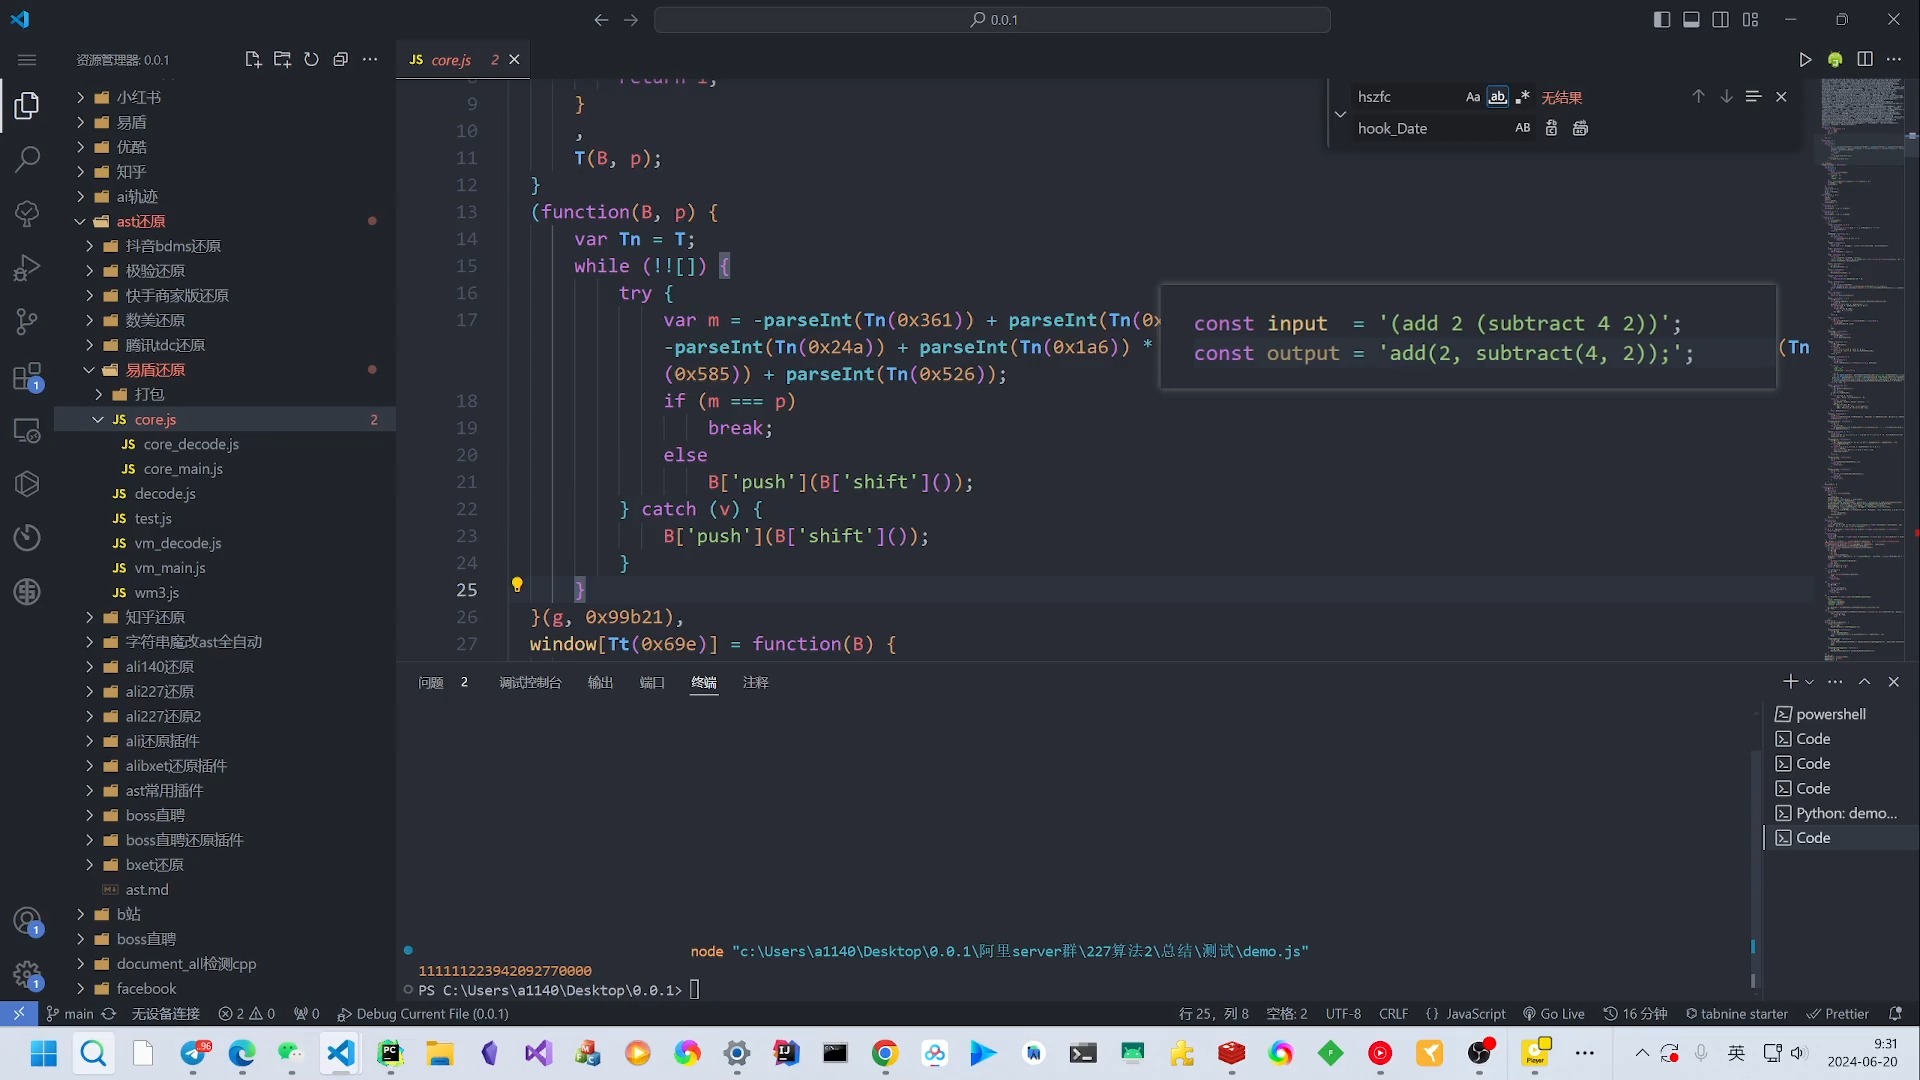Image resolution: width=1920 pixels, height=1080 pixels.
Task: Toggle Find in Selection
Action: pyautogui.click(x=1753, y=97)
